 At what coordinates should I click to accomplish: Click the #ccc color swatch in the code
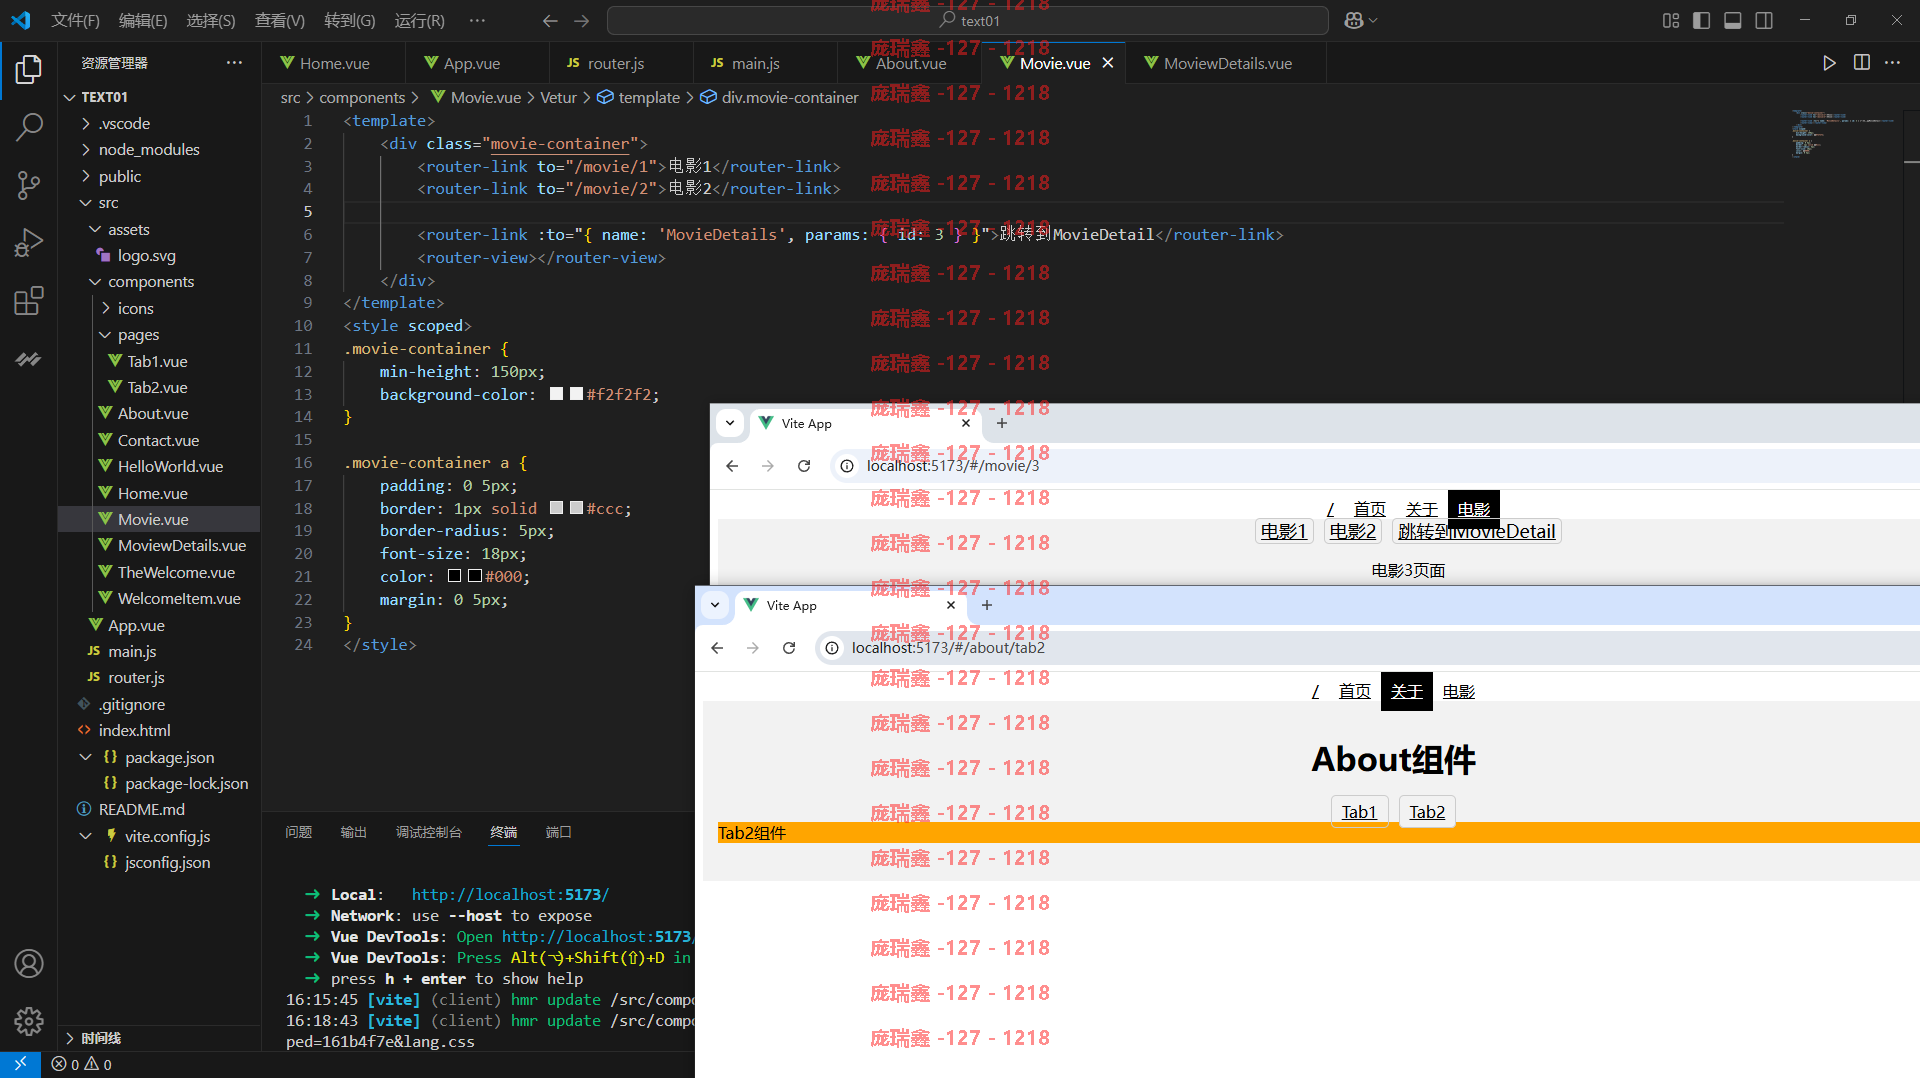(576, 508)
